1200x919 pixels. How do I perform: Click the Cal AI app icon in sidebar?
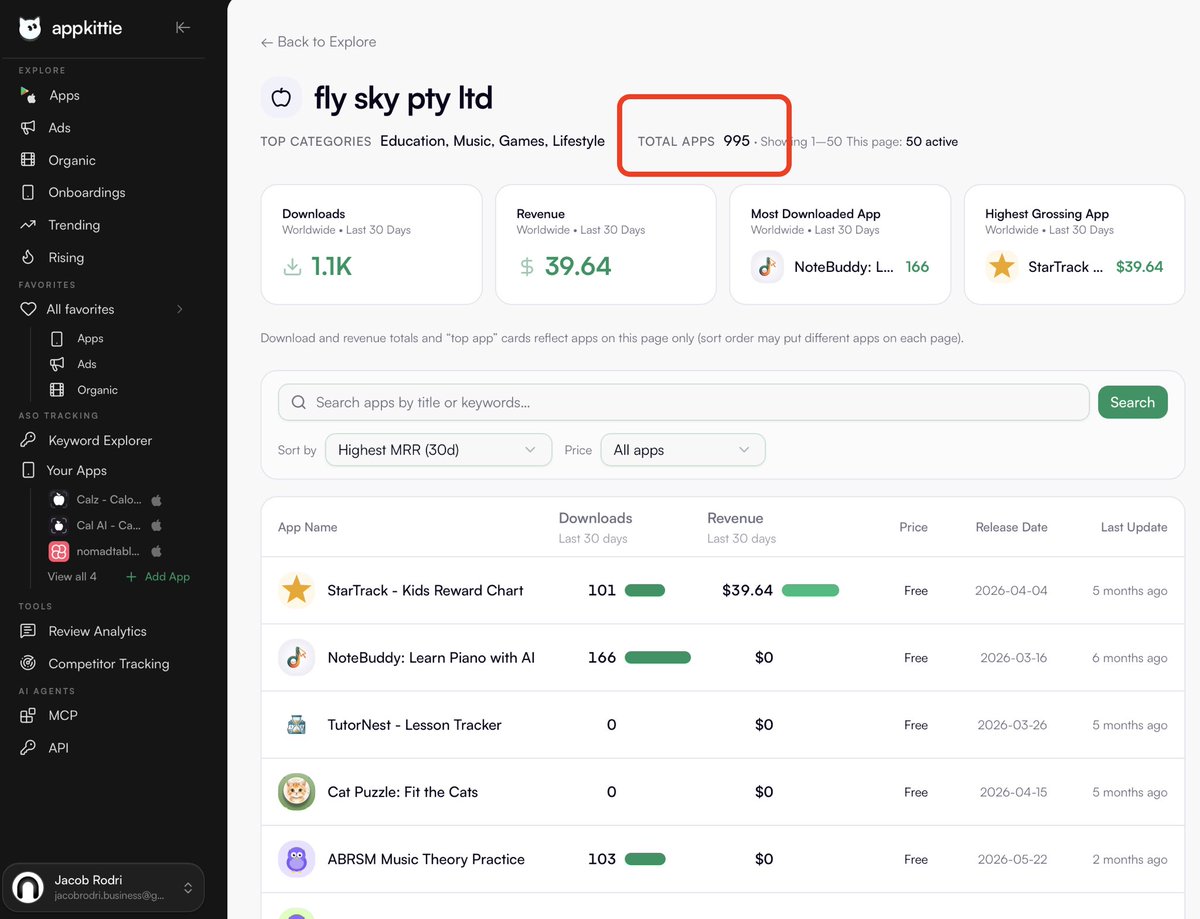(58, 525)
